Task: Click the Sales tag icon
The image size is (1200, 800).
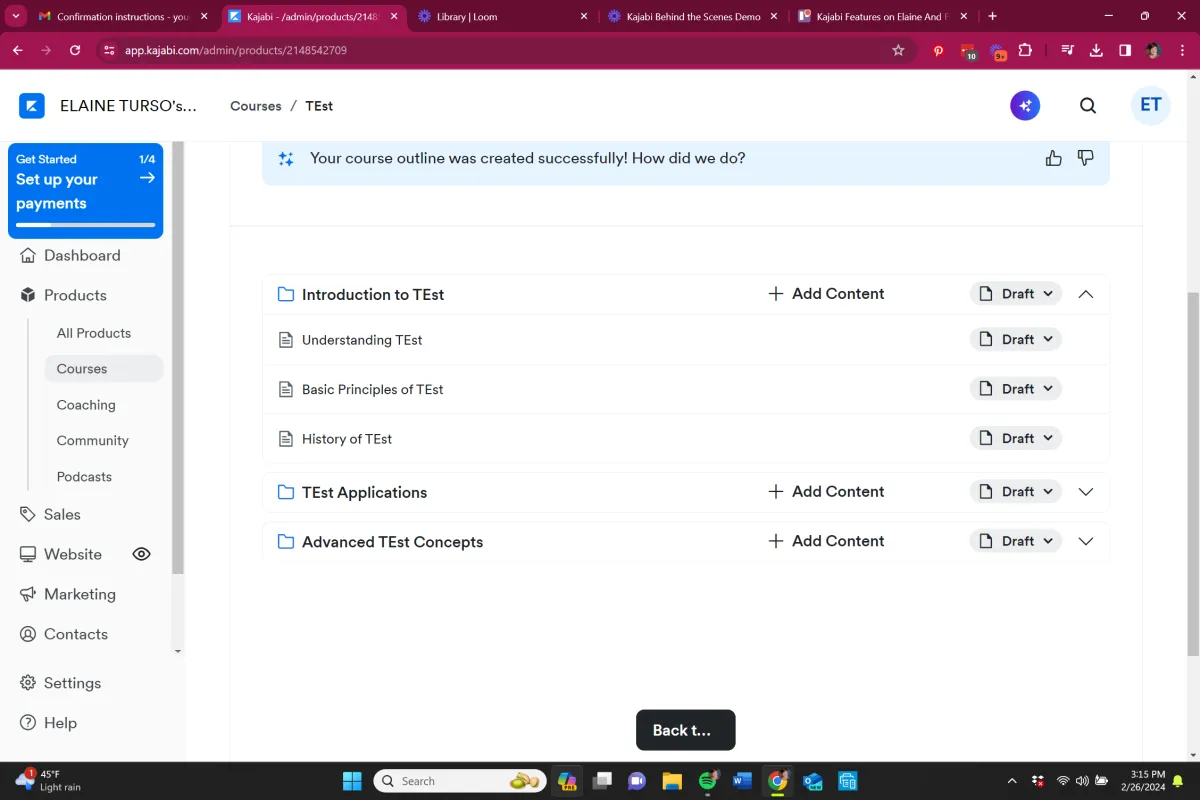Action: [x=28, y=514]
